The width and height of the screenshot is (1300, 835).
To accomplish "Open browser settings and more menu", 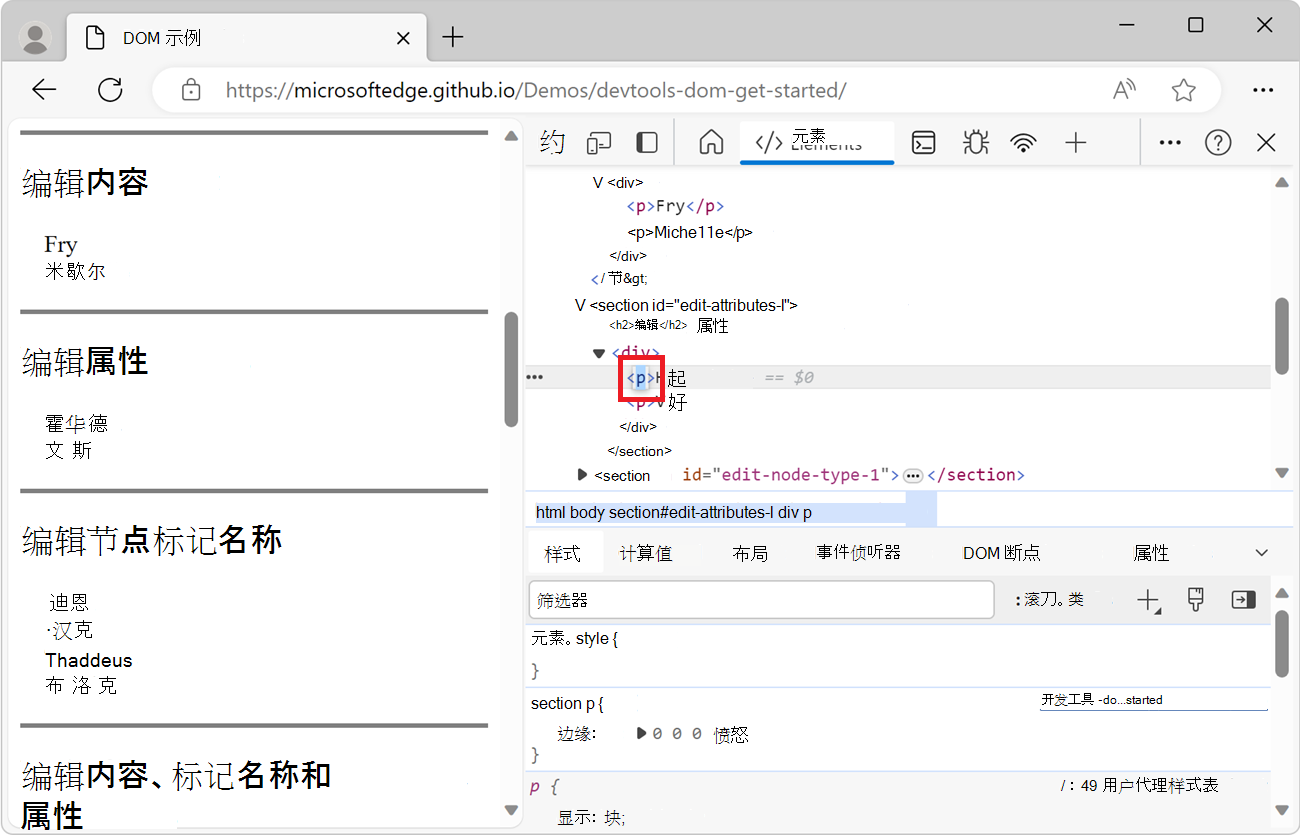I will click(1263, 90).
